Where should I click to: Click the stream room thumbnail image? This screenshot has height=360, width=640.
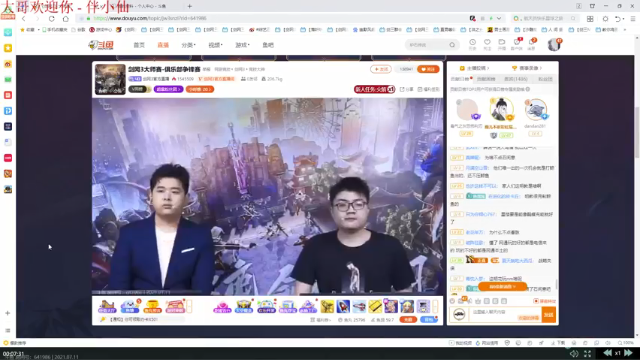click(x=110, y=79)
